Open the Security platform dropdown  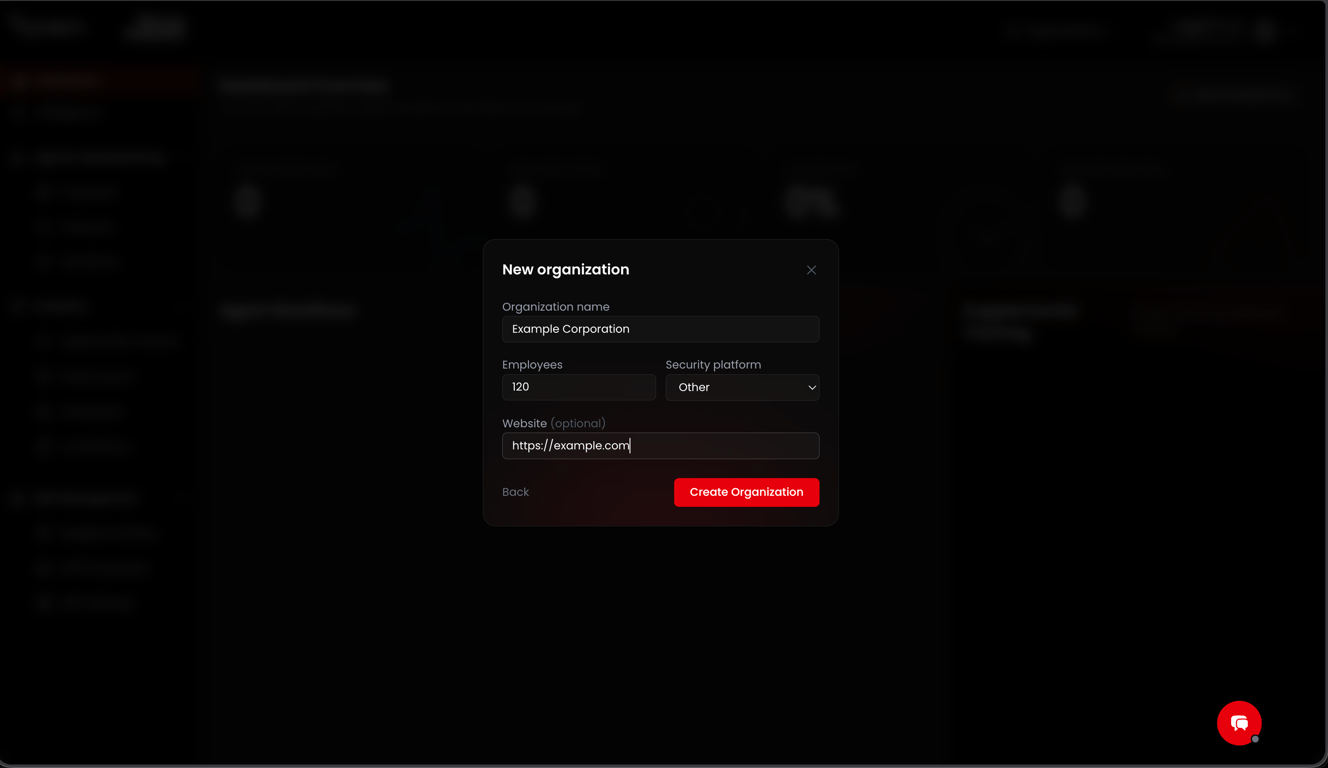[x=742, y=387]
